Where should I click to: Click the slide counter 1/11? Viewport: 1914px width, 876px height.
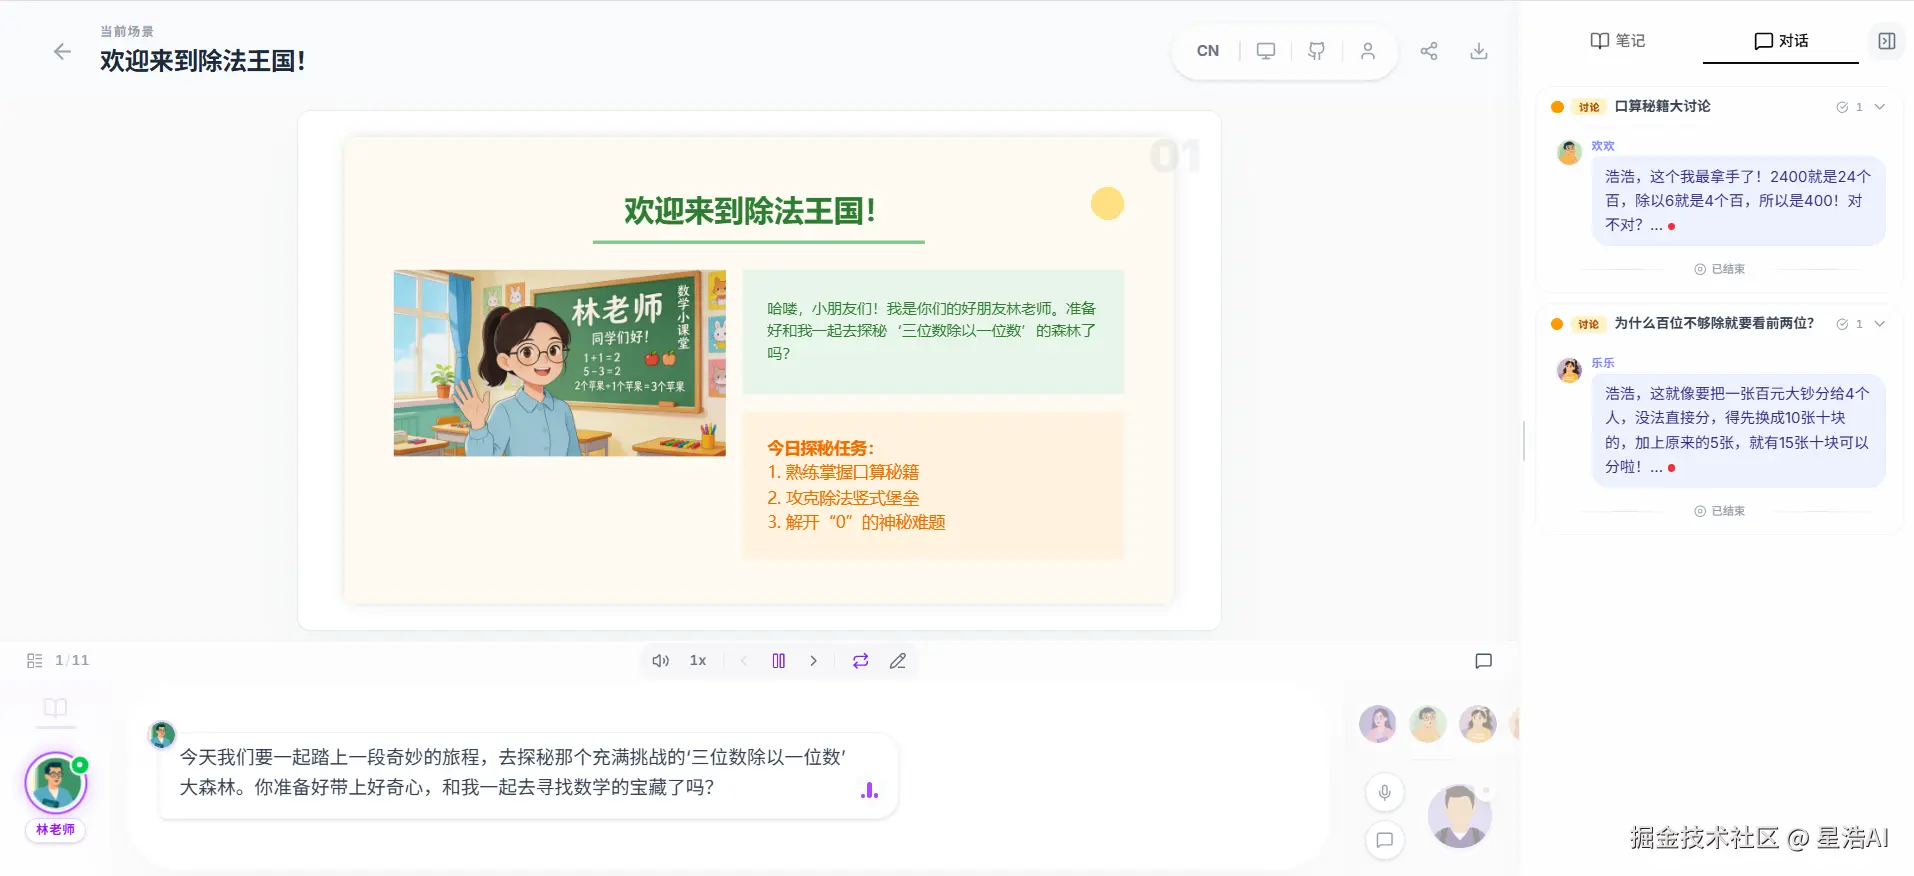(72, 661)
